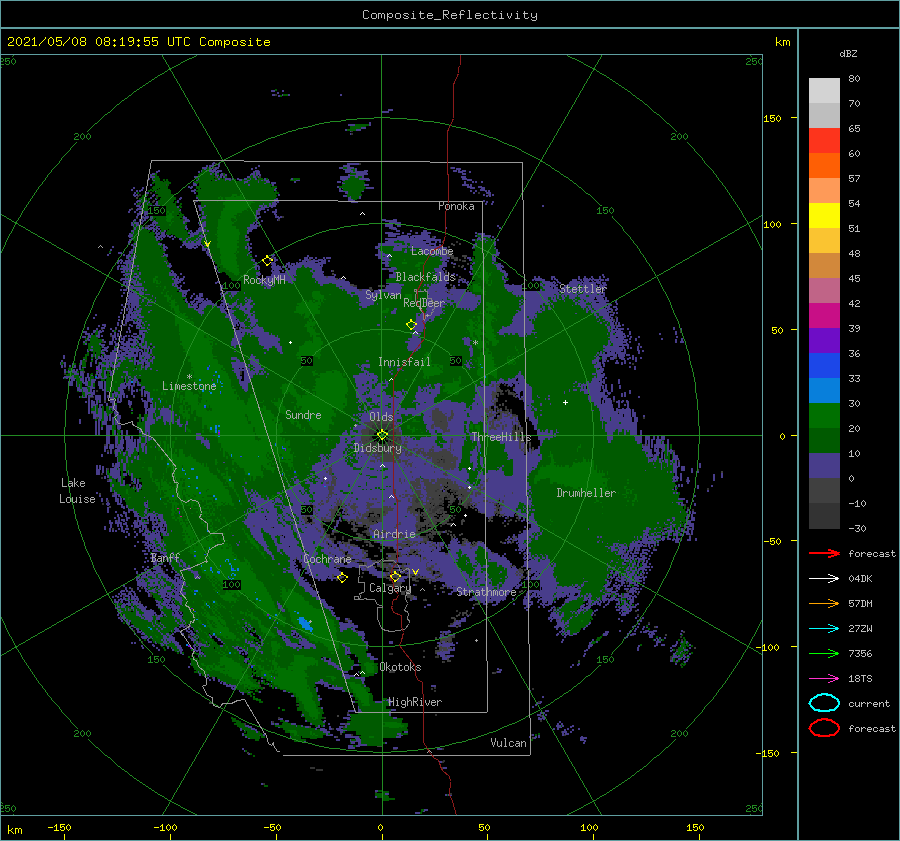The image size is (900, 841).
Task: Click the Okotoks city label
Action: click(400, 667)
